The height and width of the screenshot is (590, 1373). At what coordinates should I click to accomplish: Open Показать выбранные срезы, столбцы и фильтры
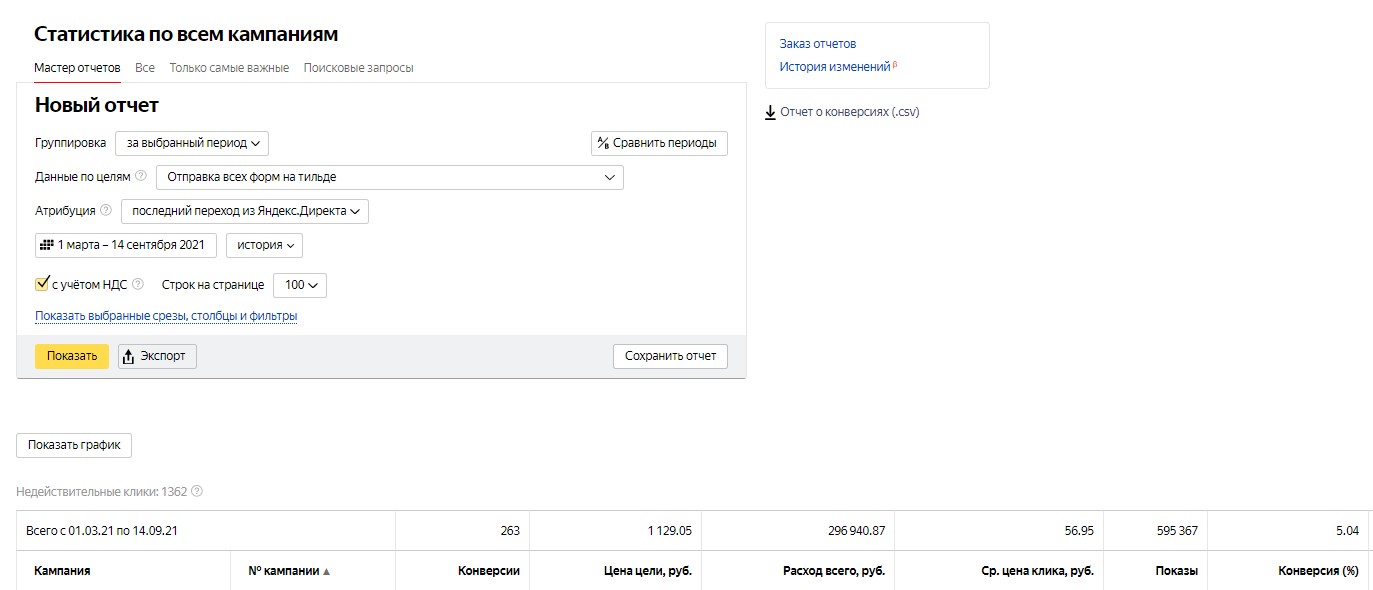point(166,316)
